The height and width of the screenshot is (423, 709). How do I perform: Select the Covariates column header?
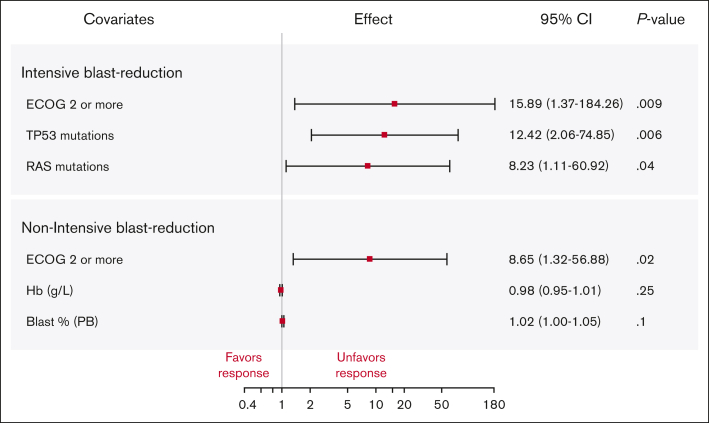click(119, 19)
